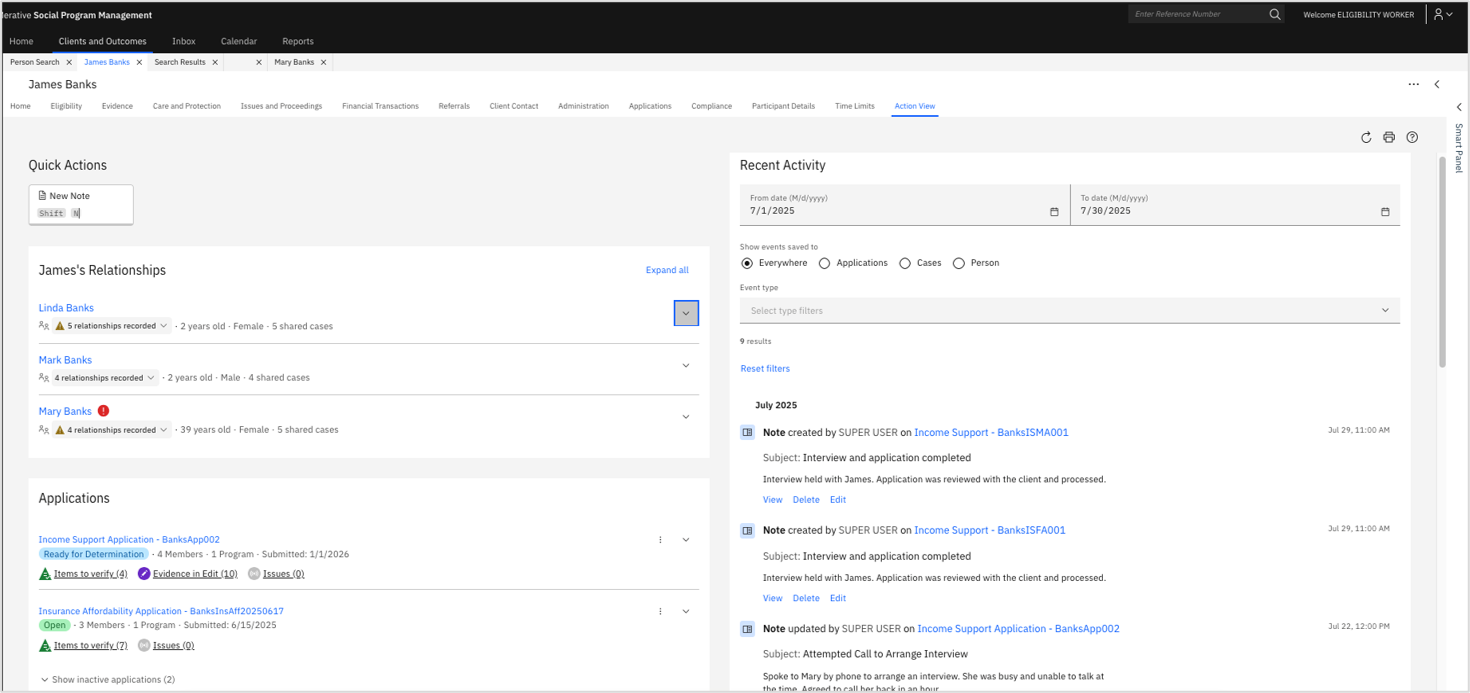Select the Applications radio button
Screen dimensions: 1470x693
[824, 263]
